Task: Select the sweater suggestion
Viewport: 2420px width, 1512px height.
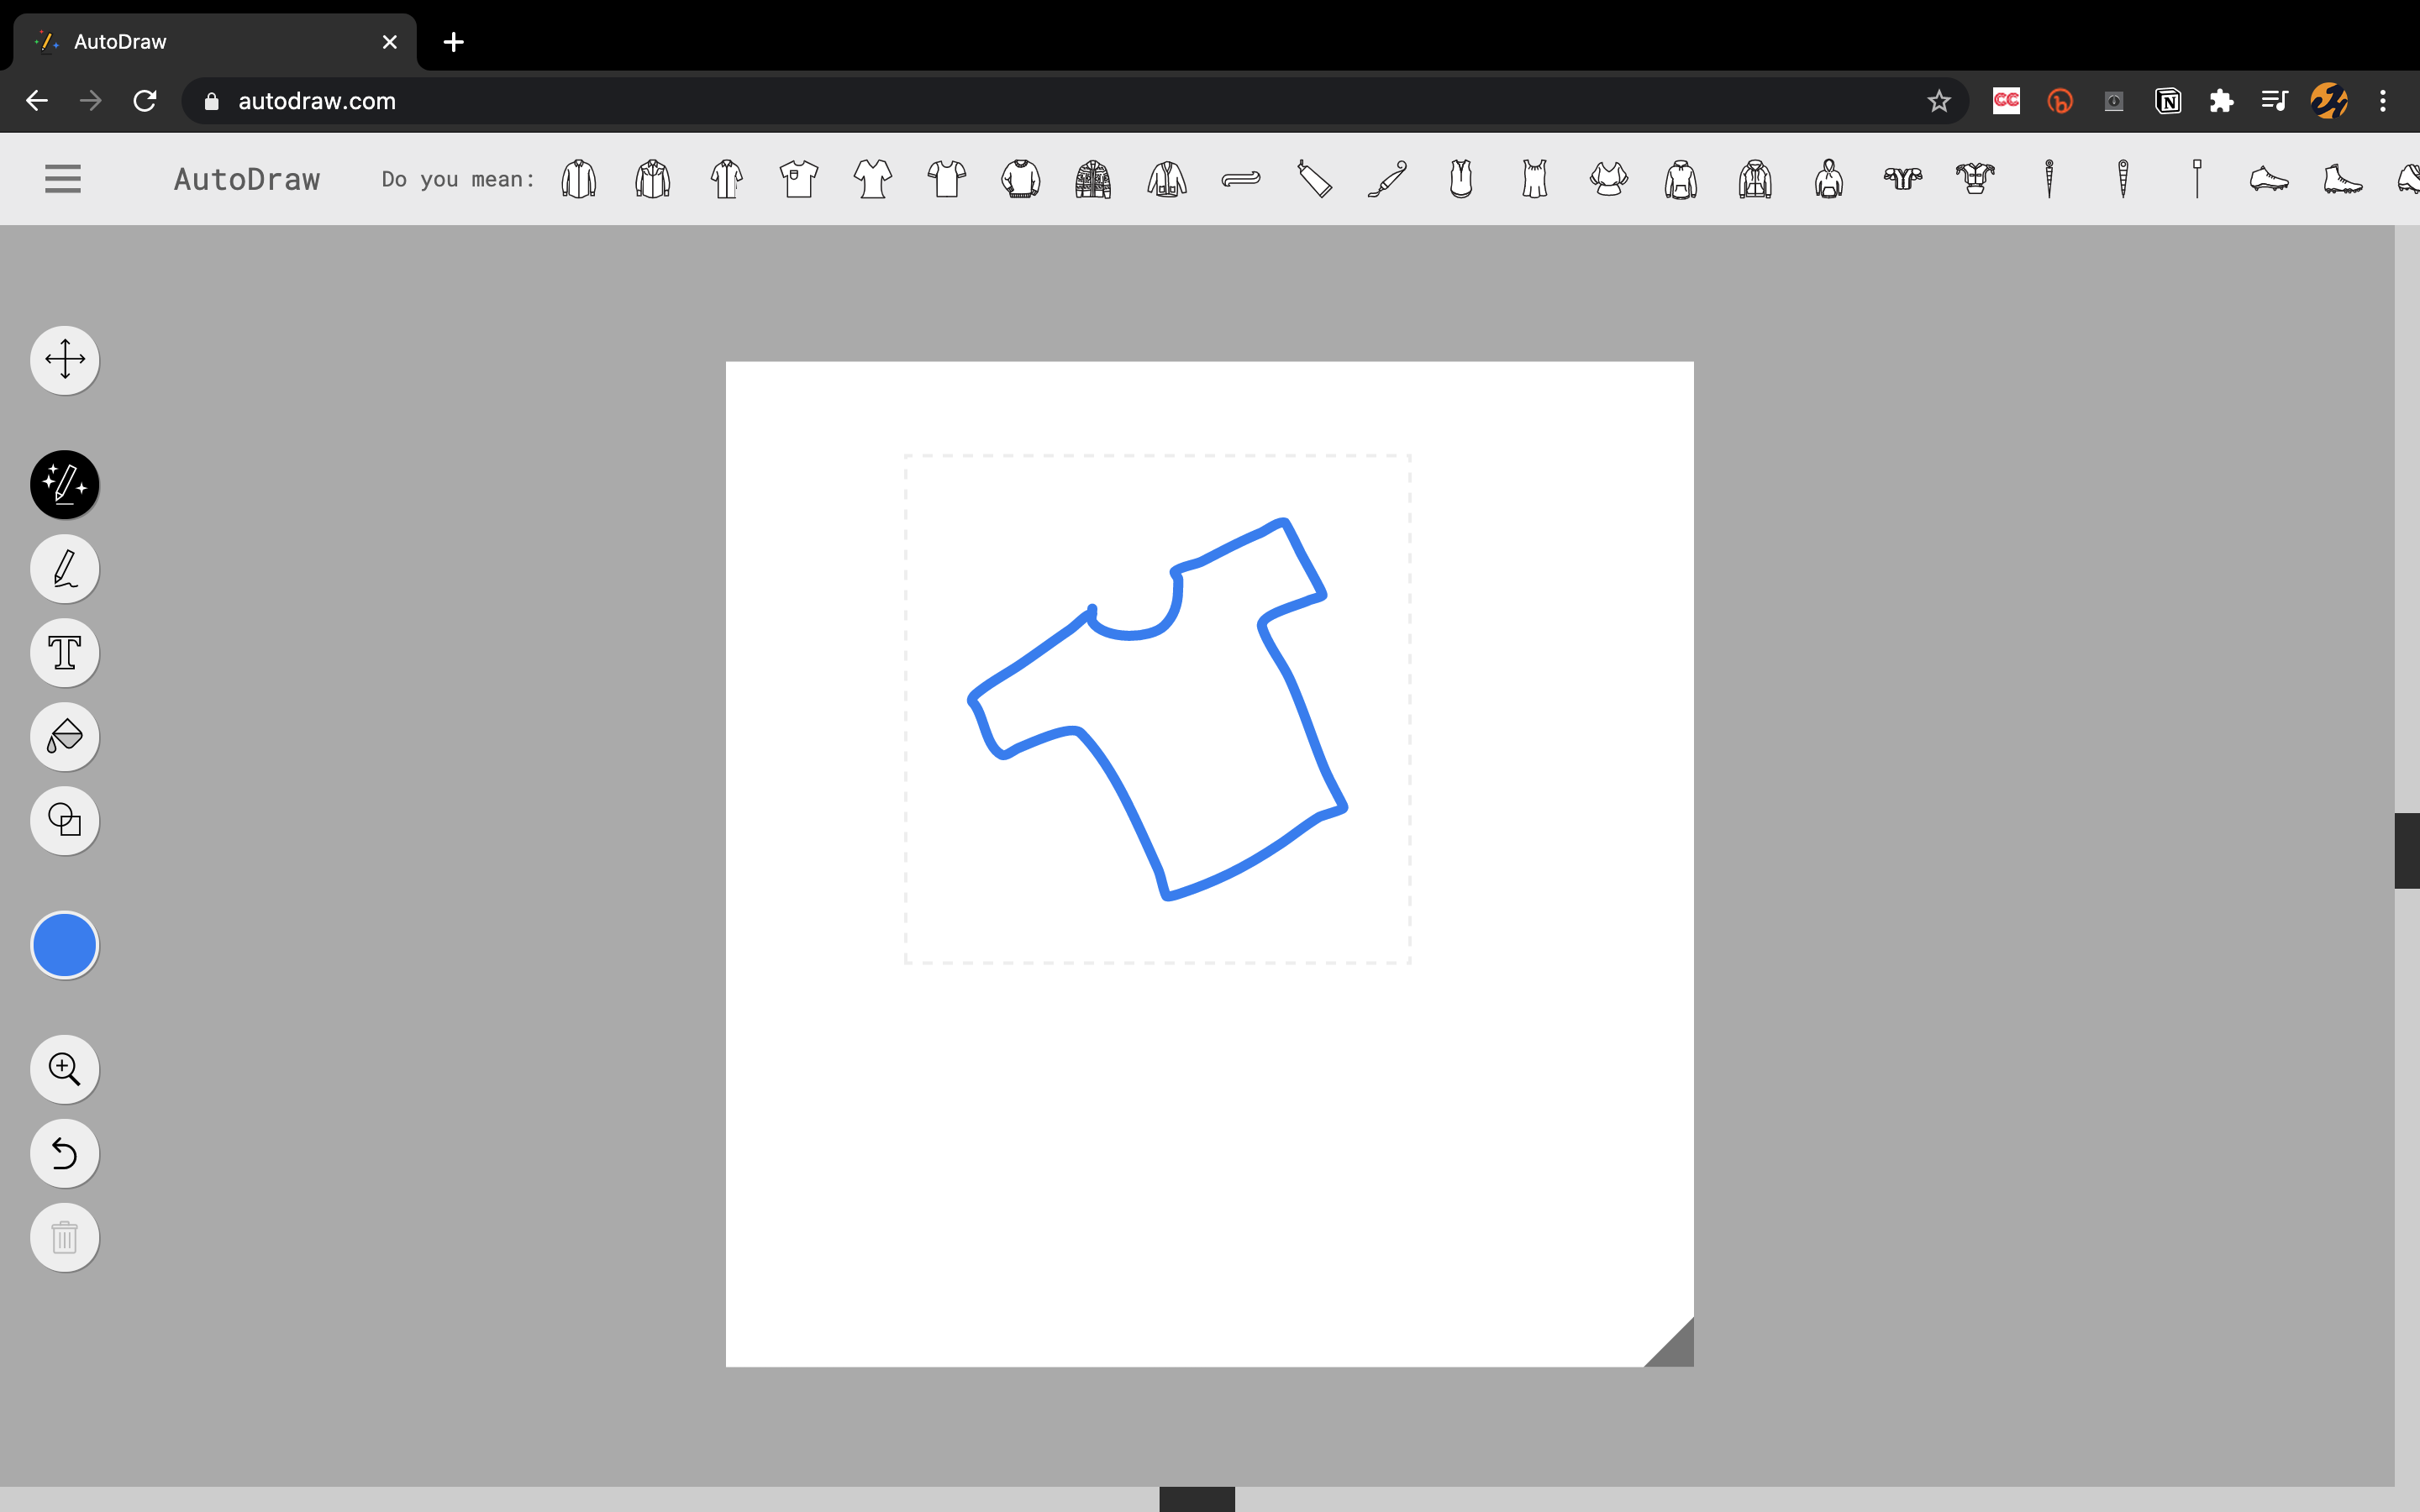Action: pyautogui.click(x=1020, y=179)
